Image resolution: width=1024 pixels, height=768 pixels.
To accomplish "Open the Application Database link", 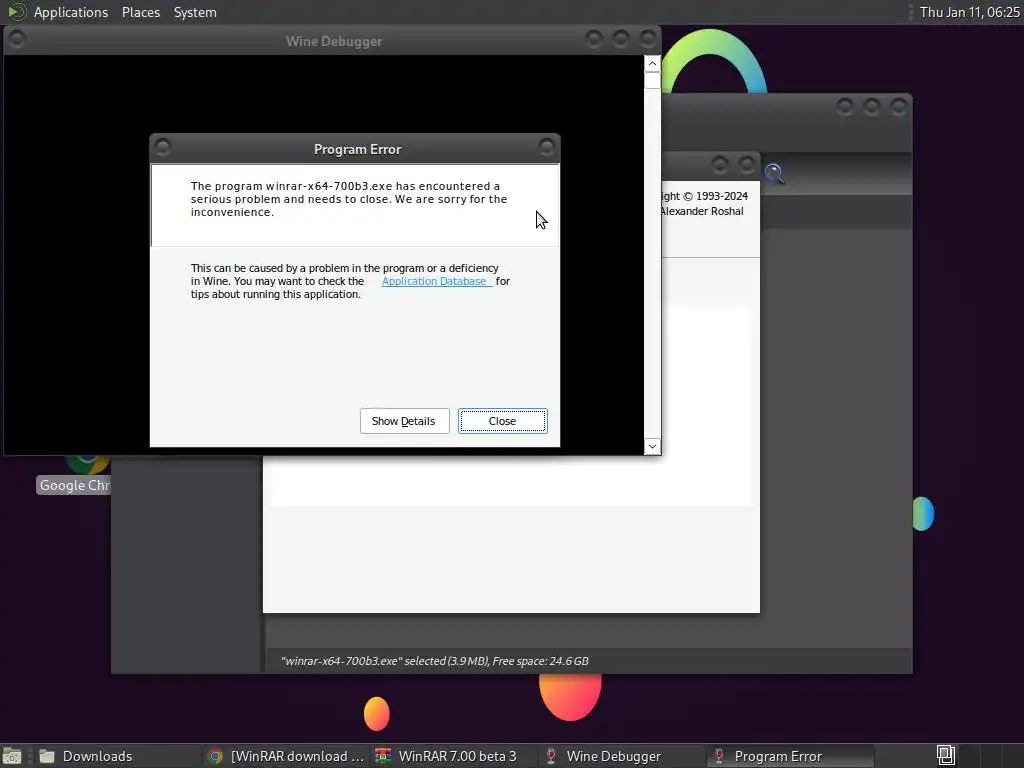I will [x=437, y=281].
